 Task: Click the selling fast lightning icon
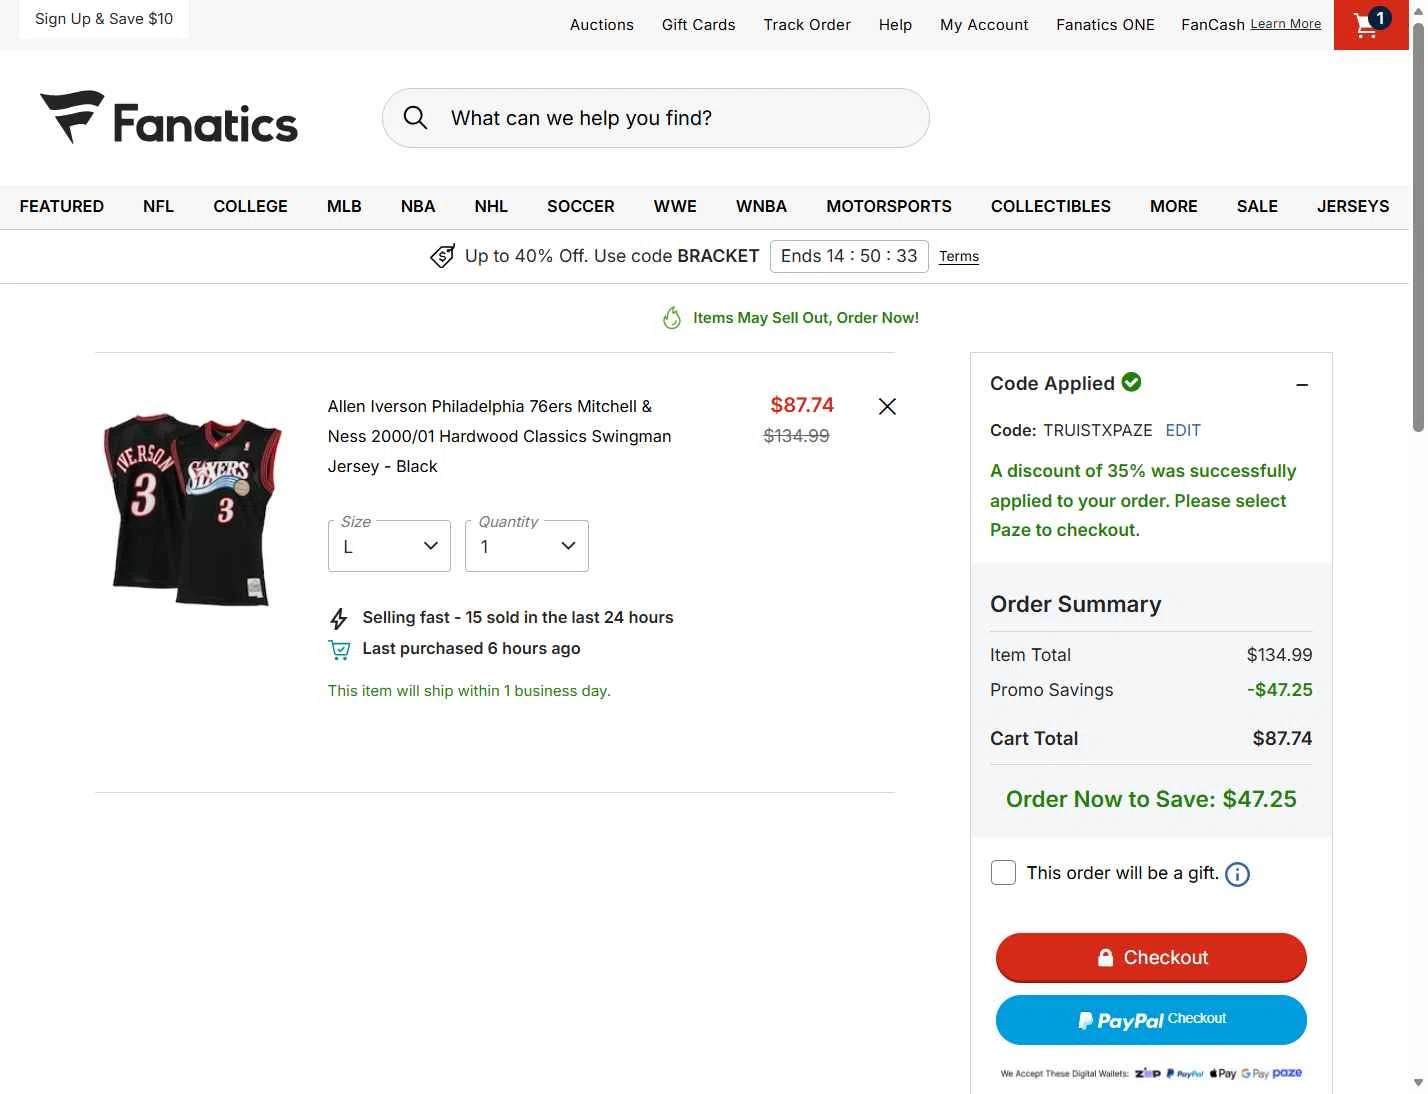[x=339, y=619]
